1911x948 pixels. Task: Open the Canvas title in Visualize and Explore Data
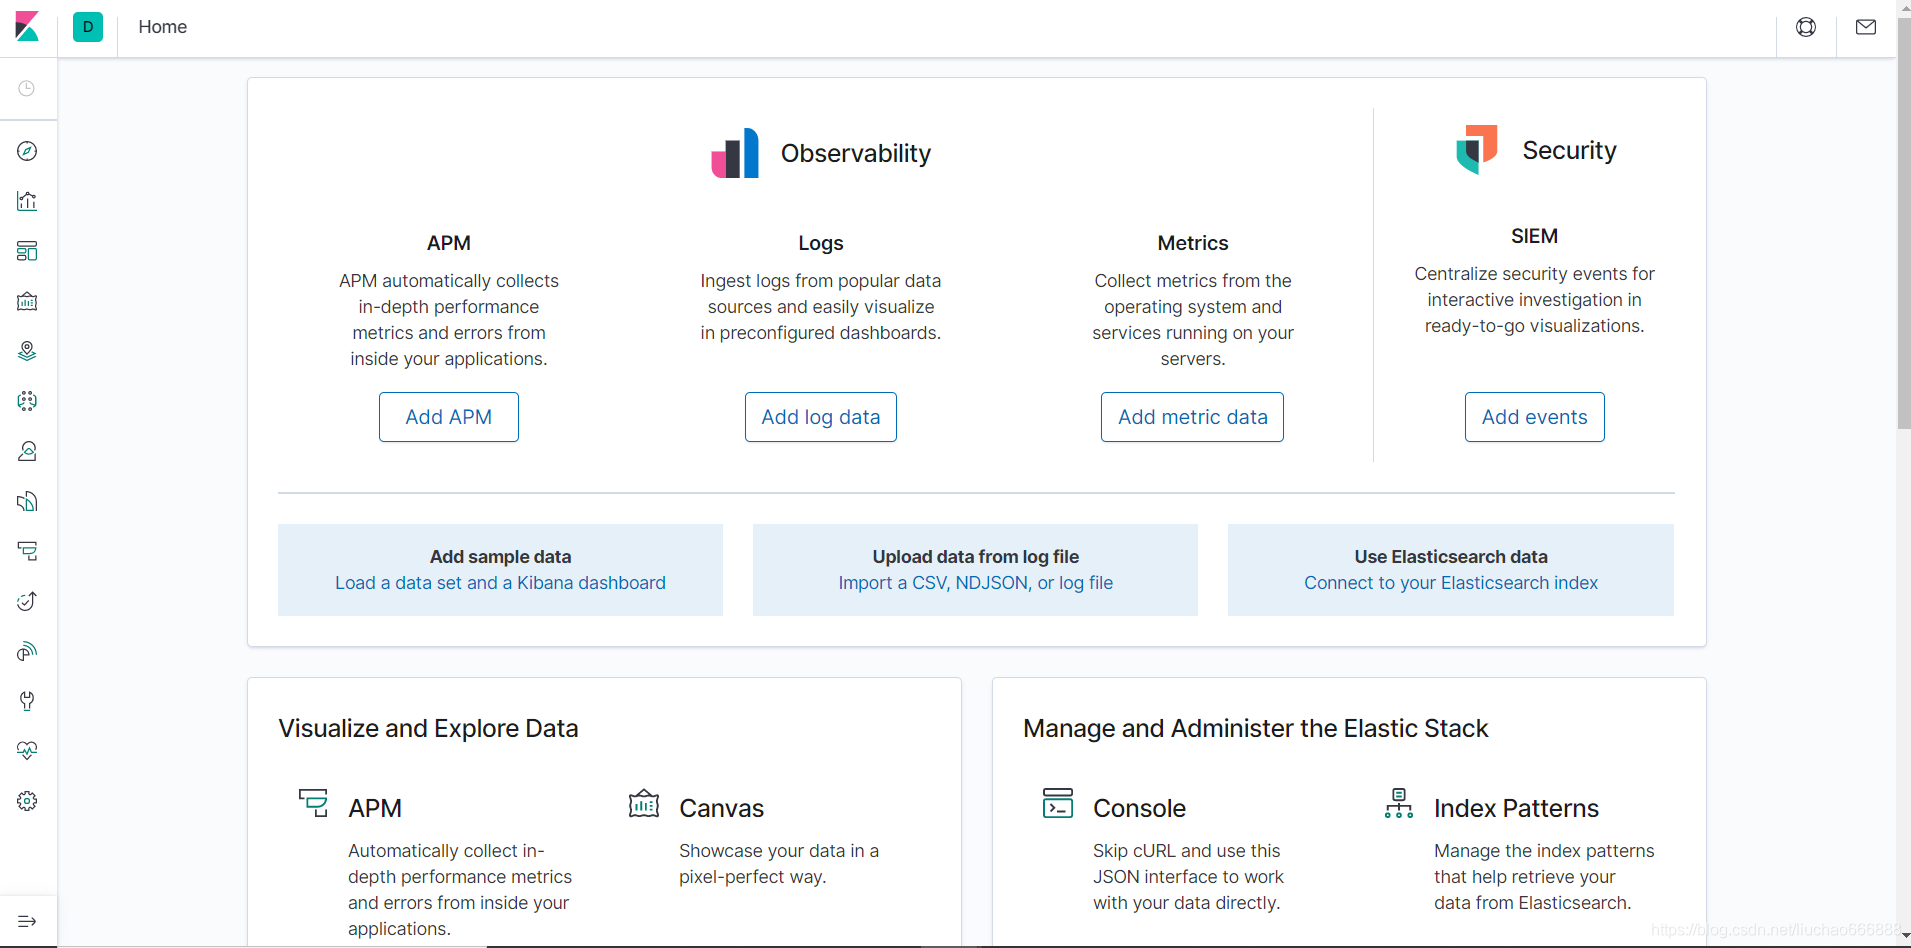pos(722,808)
